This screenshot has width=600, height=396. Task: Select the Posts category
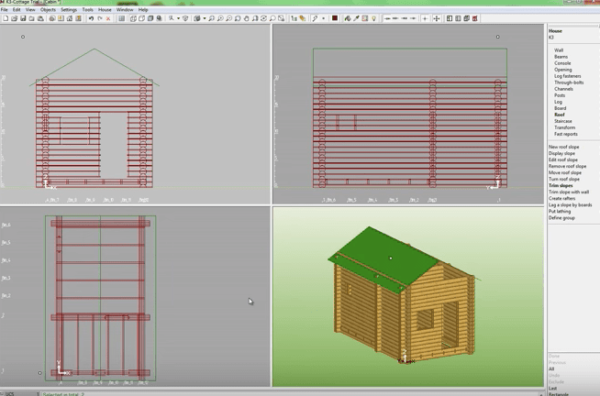559,95
